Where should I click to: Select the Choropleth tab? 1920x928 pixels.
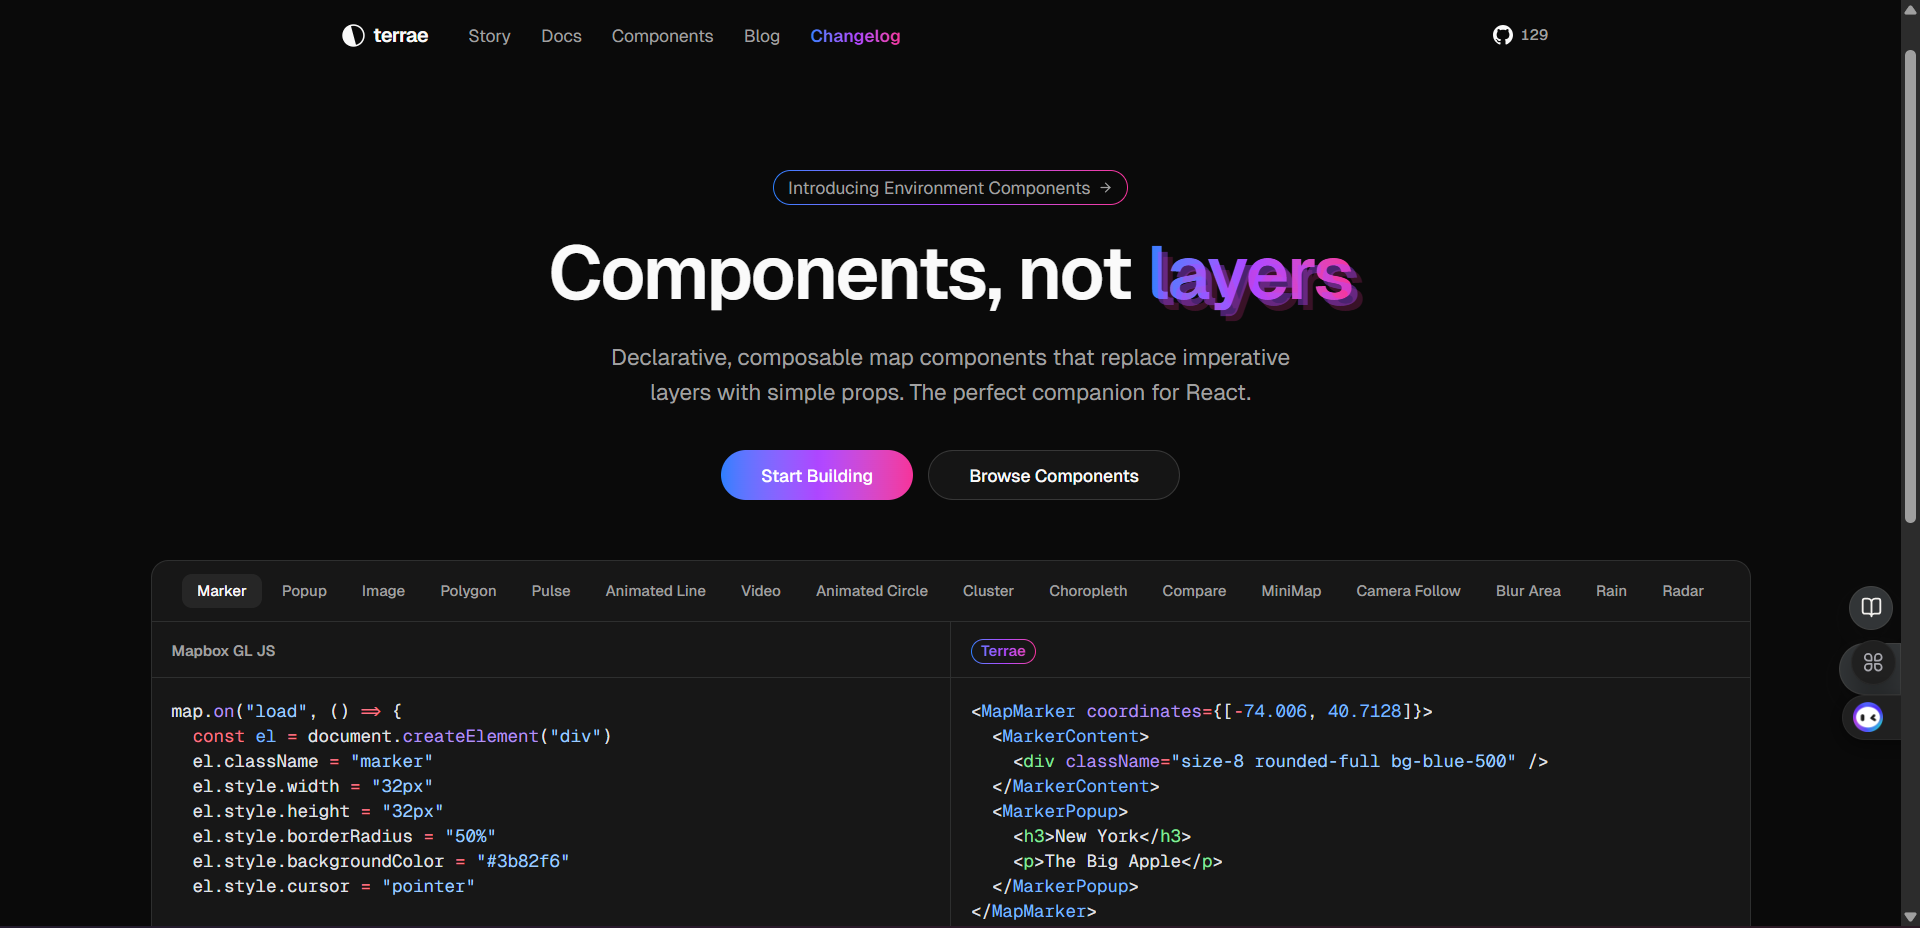pos(1088,591)
